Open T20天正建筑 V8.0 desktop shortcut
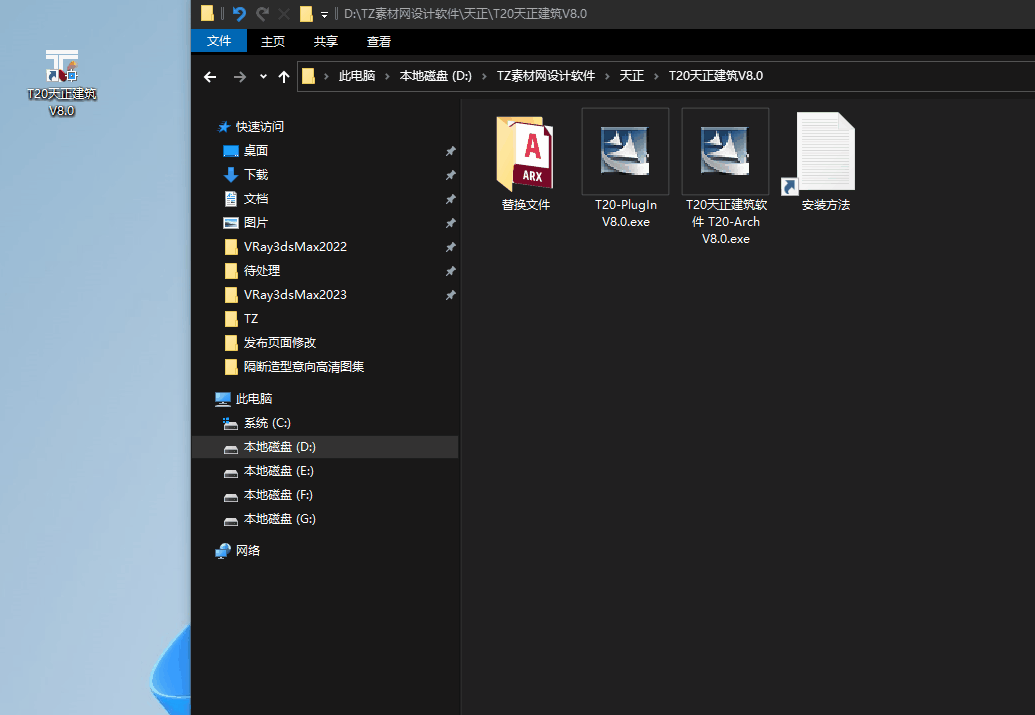The height and width of the screenshot is (715, 1035). click(61, 83)
